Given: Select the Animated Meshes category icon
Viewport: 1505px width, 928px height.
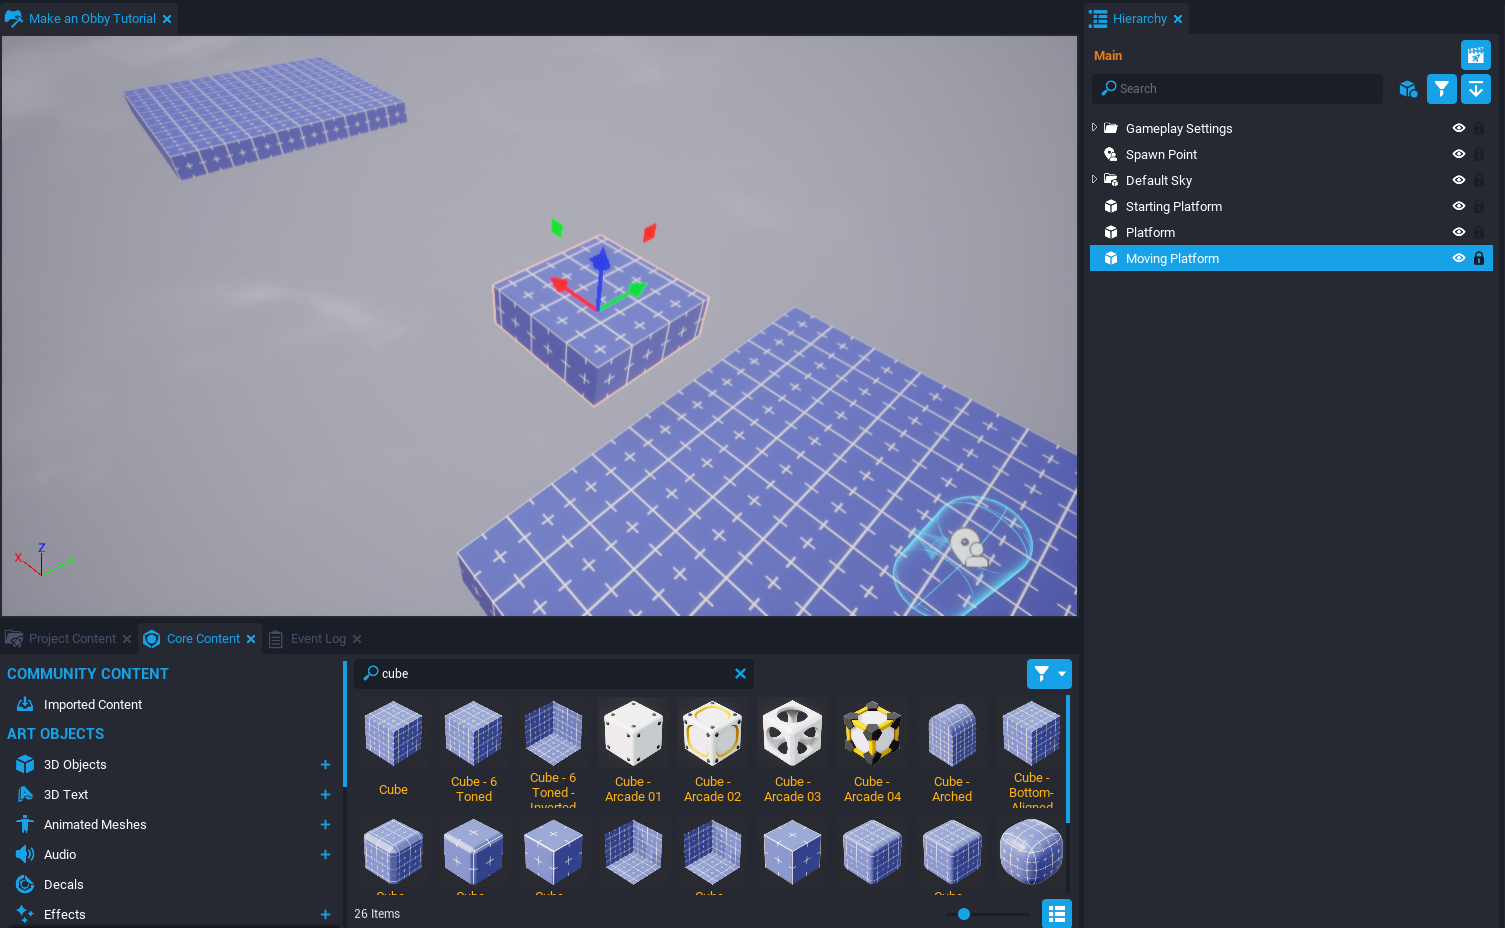Looking at the screenshot, I should tap(24, 824).
